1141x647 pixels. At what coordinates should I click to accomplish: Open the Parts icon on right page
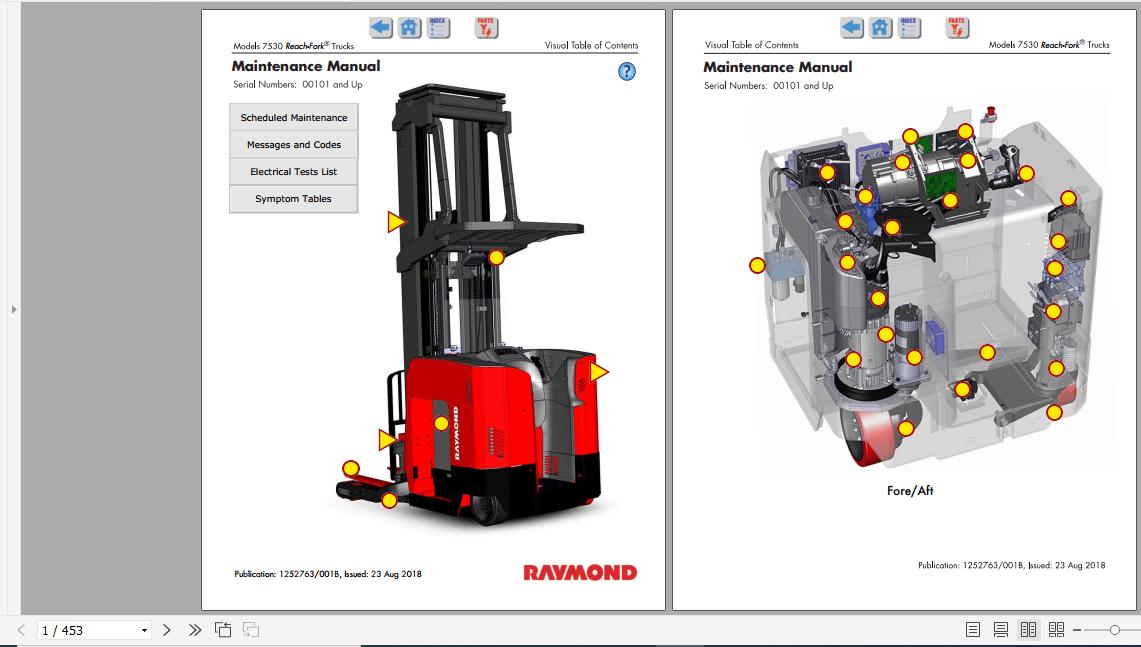[x=957, y=28]
